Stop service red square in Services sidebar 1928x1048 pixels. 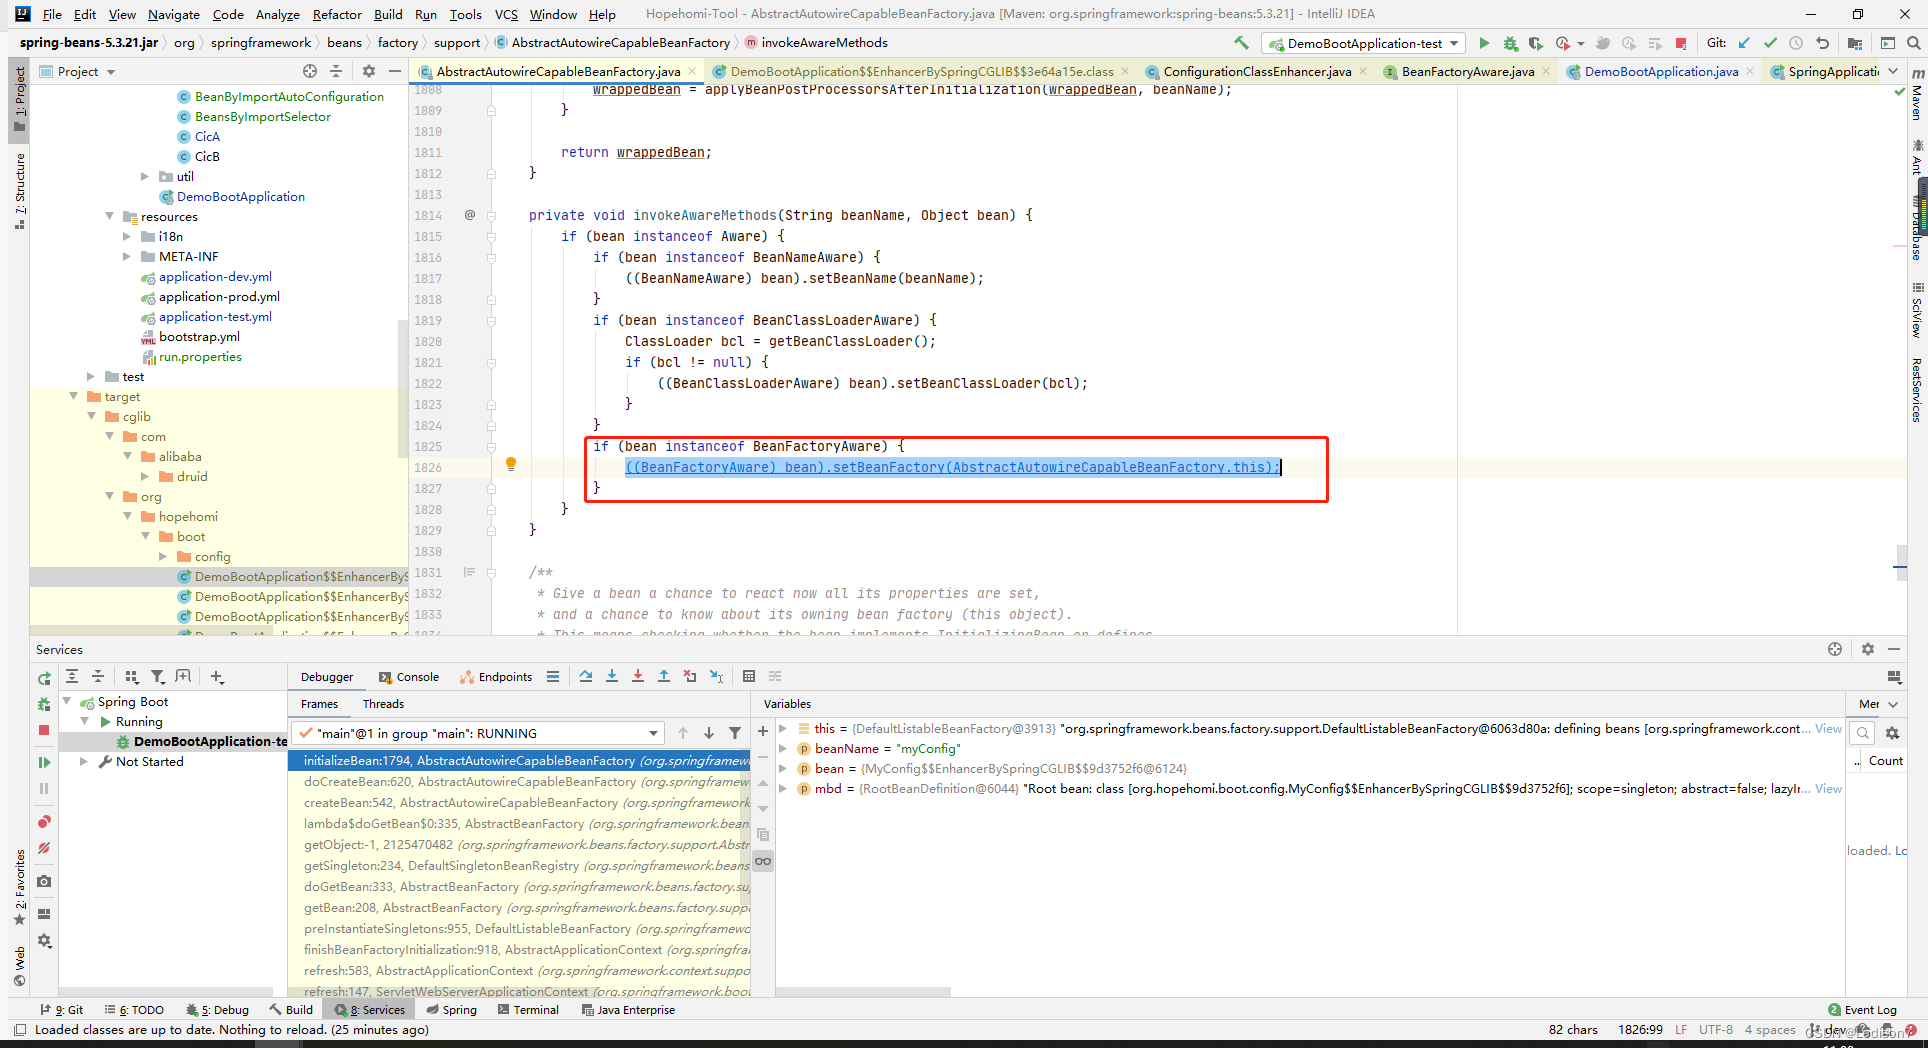(x=44, y=731)
